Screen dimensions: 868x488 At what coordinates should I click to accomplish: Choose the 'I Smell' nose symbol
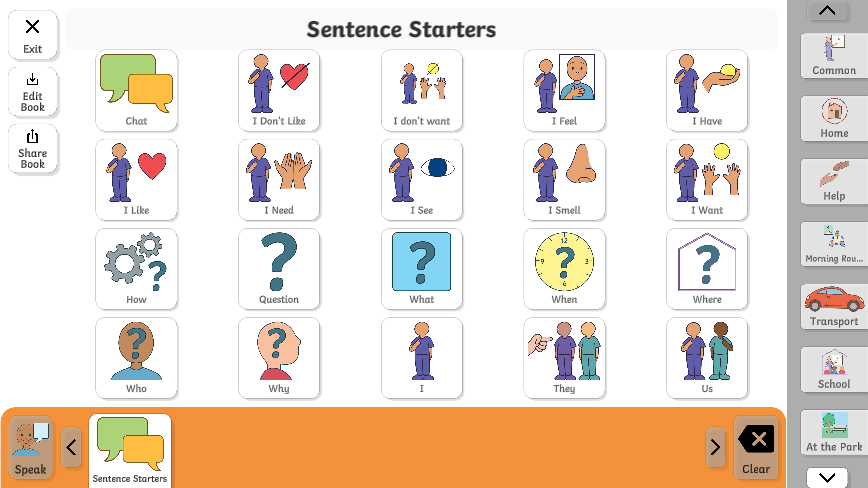coord(564,179)
